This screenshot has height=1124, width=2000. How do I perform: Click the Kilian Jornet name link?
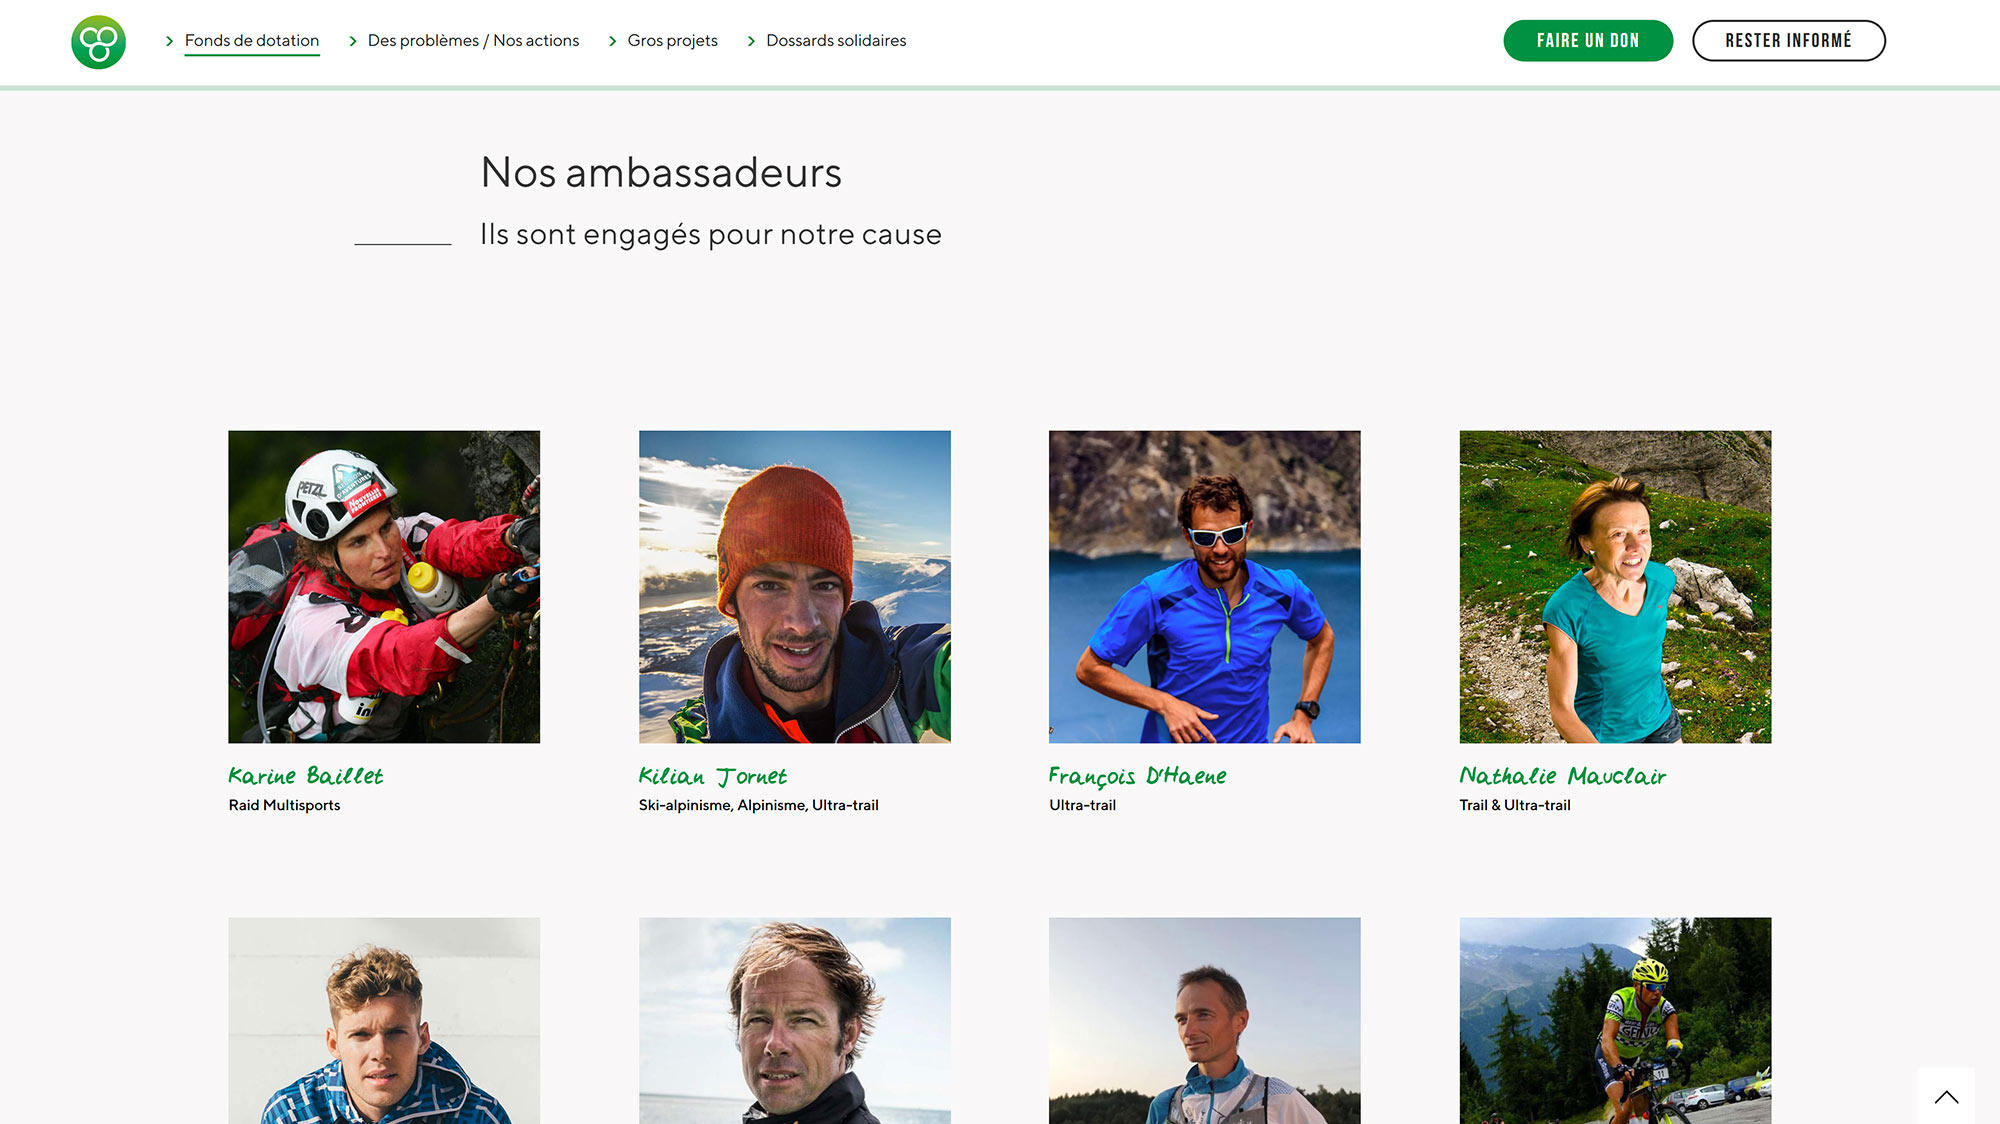pyautogui.click(x=713, y=776)
